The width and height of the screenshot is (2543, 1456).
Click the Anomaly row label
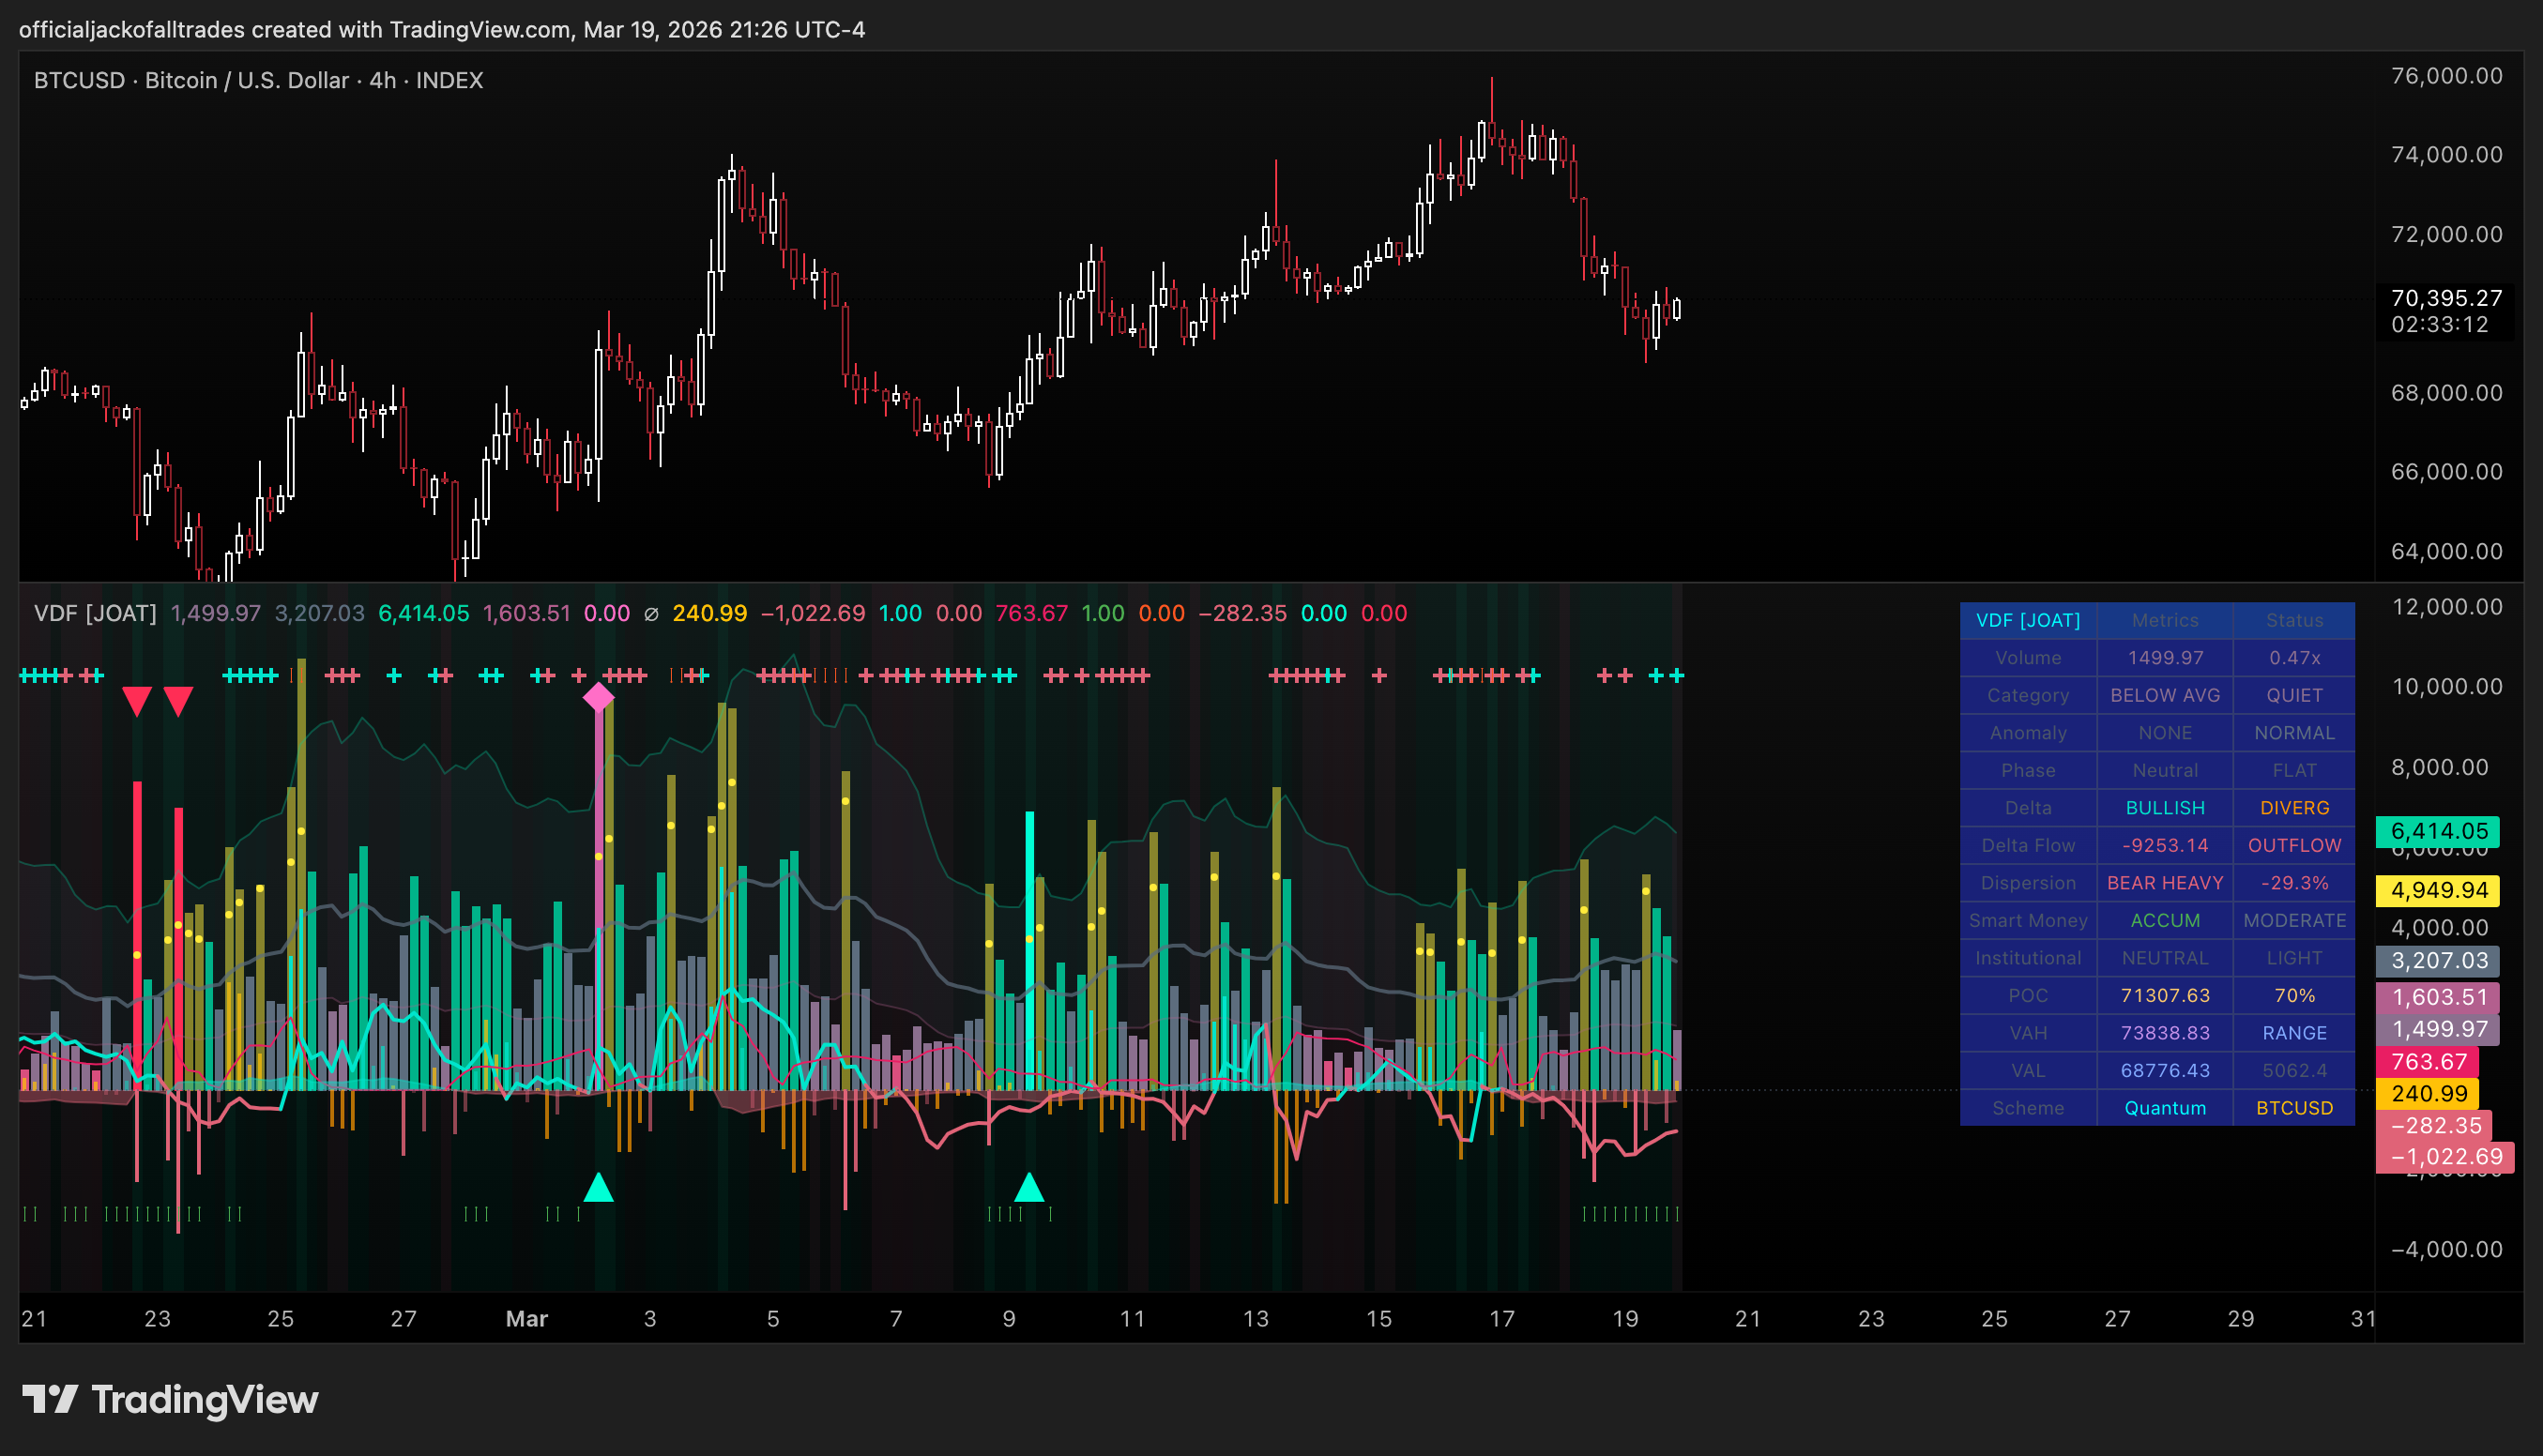(x=2028, y=733)
